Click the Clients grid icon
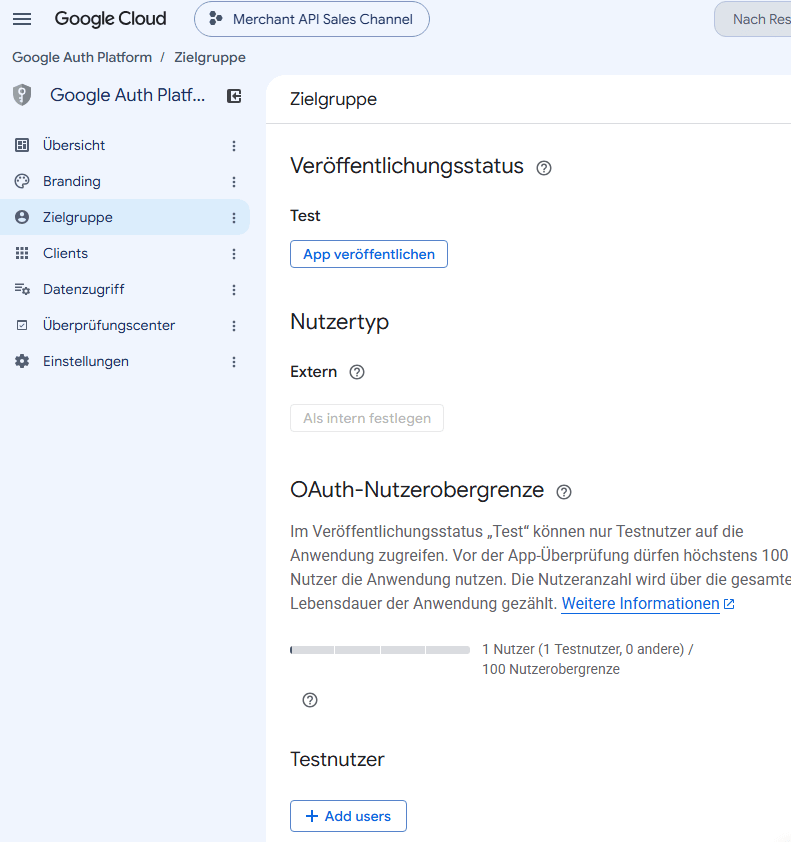 [x=22, y=253]
